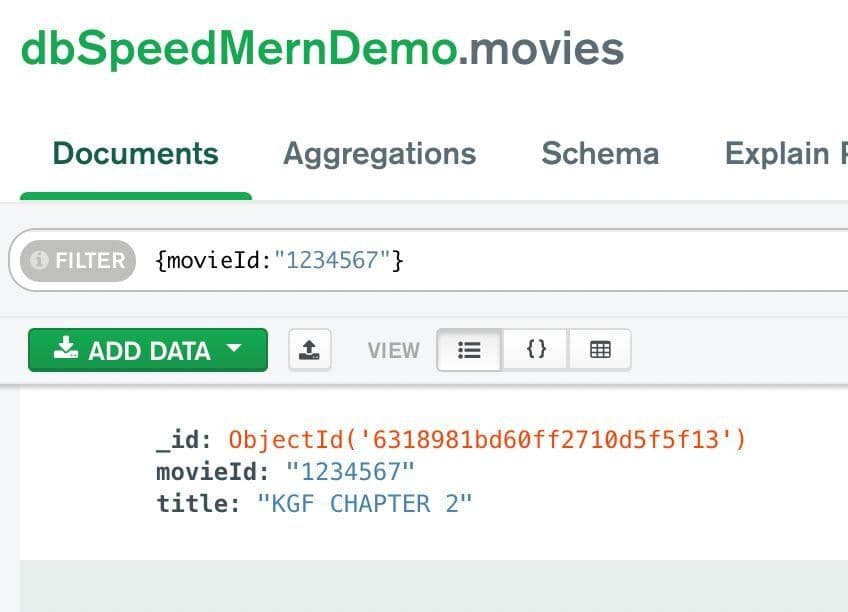Screen dimensions: 848x612
Task: Expand the ADD DATA dropdown arrow
Action: (x=234, y=349)
